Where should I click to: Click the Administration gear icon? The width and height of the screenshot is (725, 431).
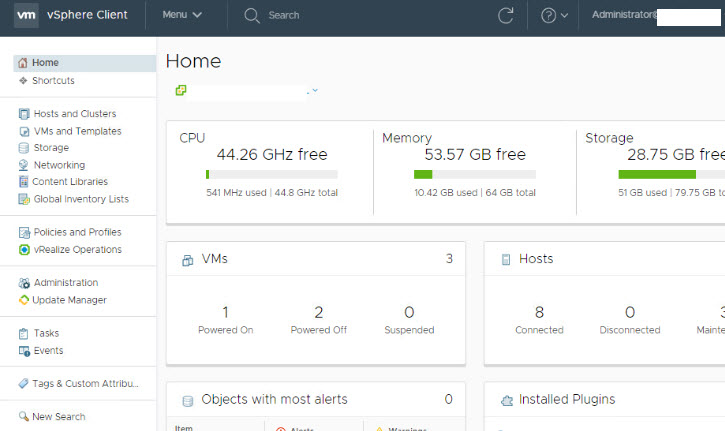pyautogui.click(x=24, y=283)
